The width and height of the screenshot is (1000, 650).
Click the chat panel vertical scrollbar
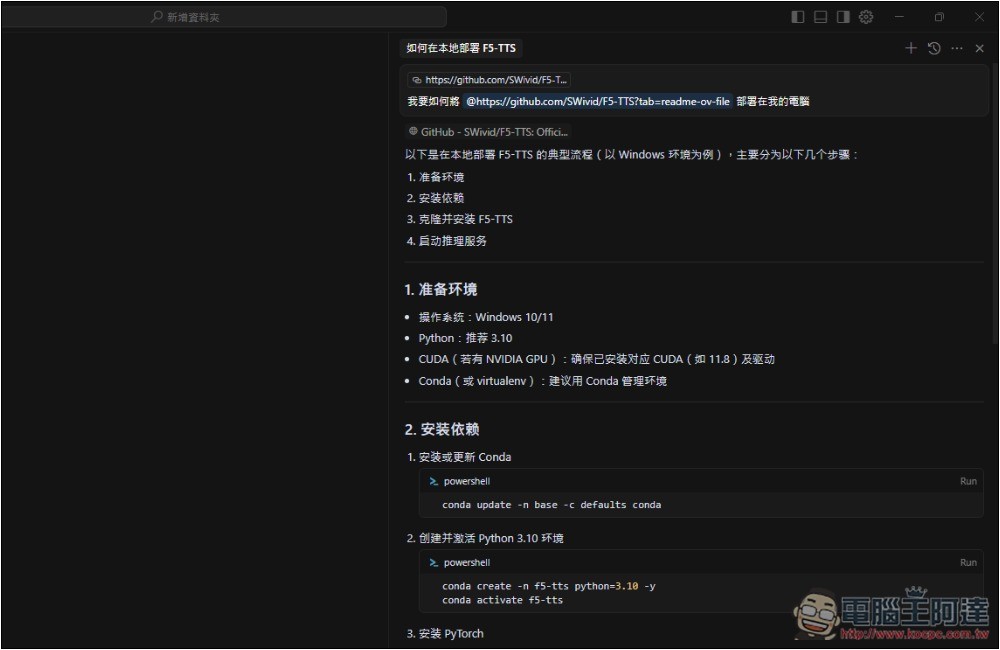(994, 200)
